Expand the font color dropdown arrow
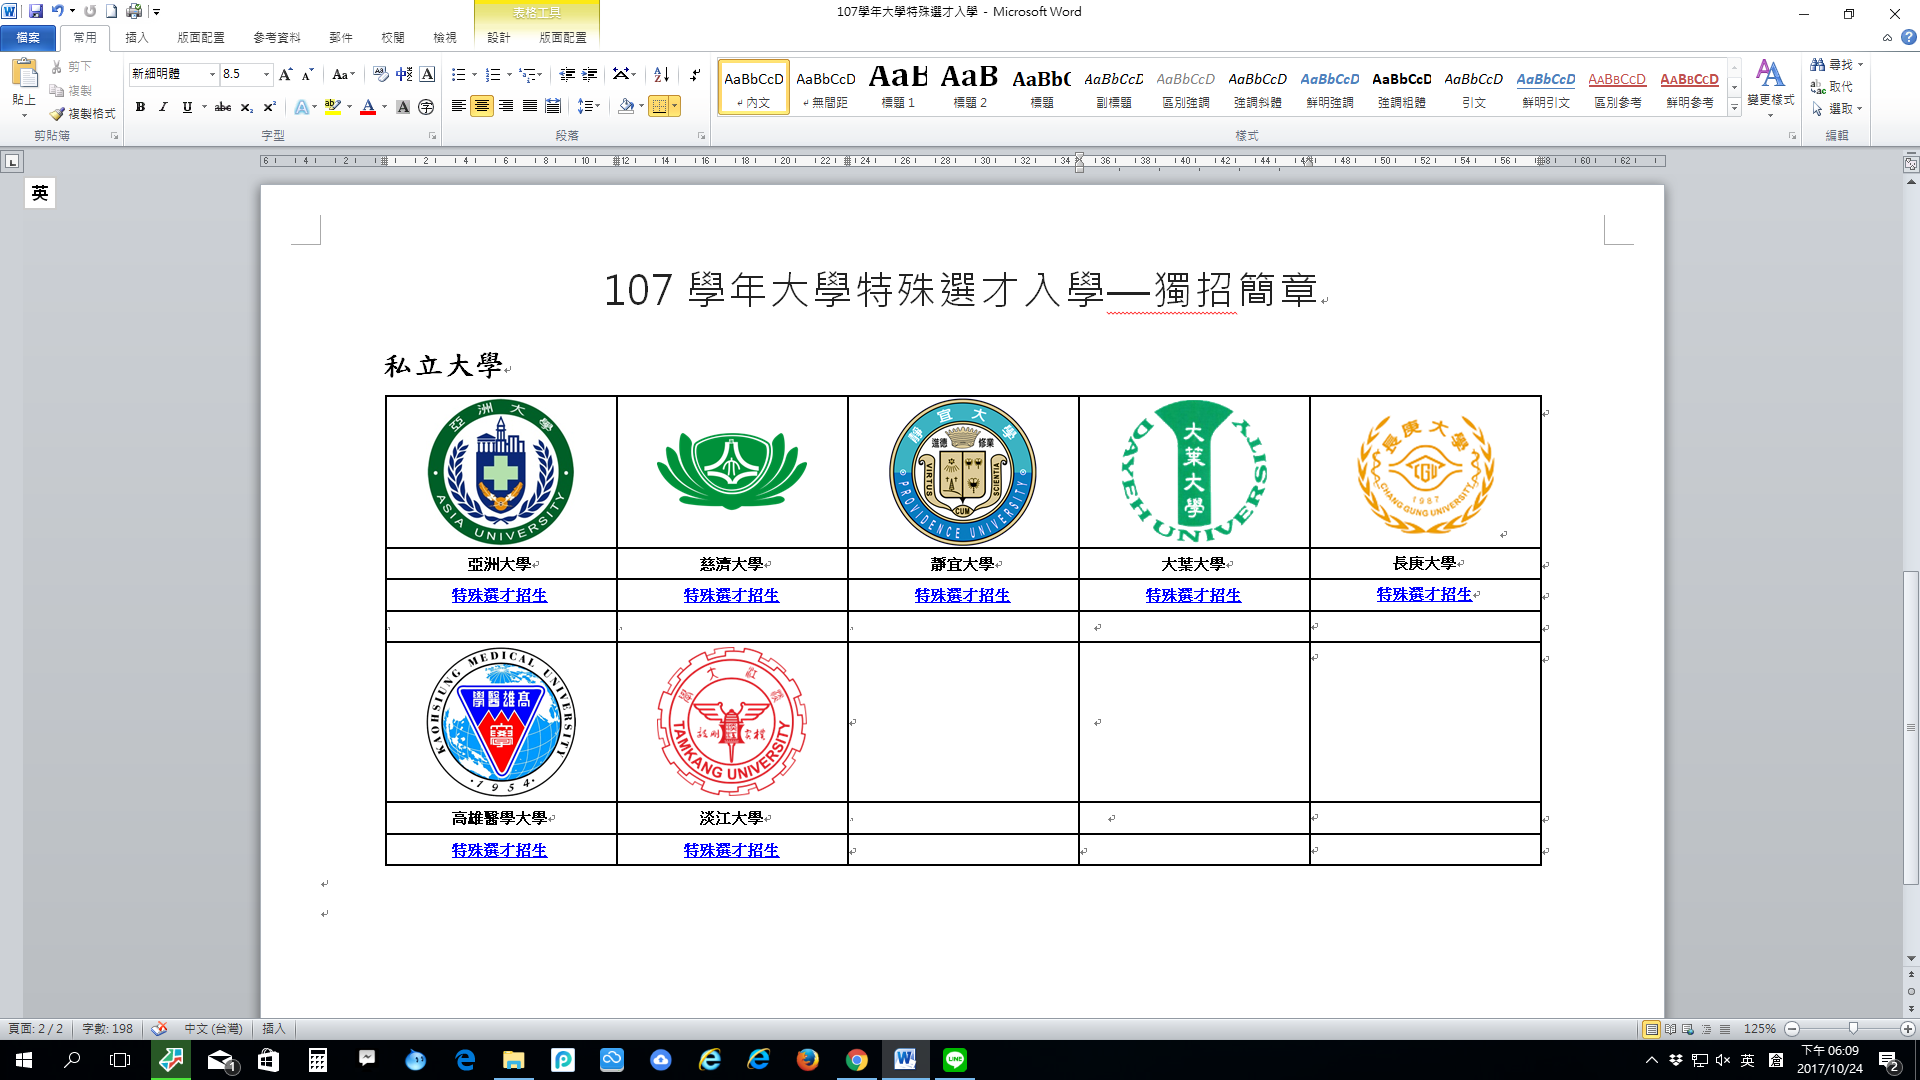1920x1080 pixels. pyautogui.click(x=384, y=107)
